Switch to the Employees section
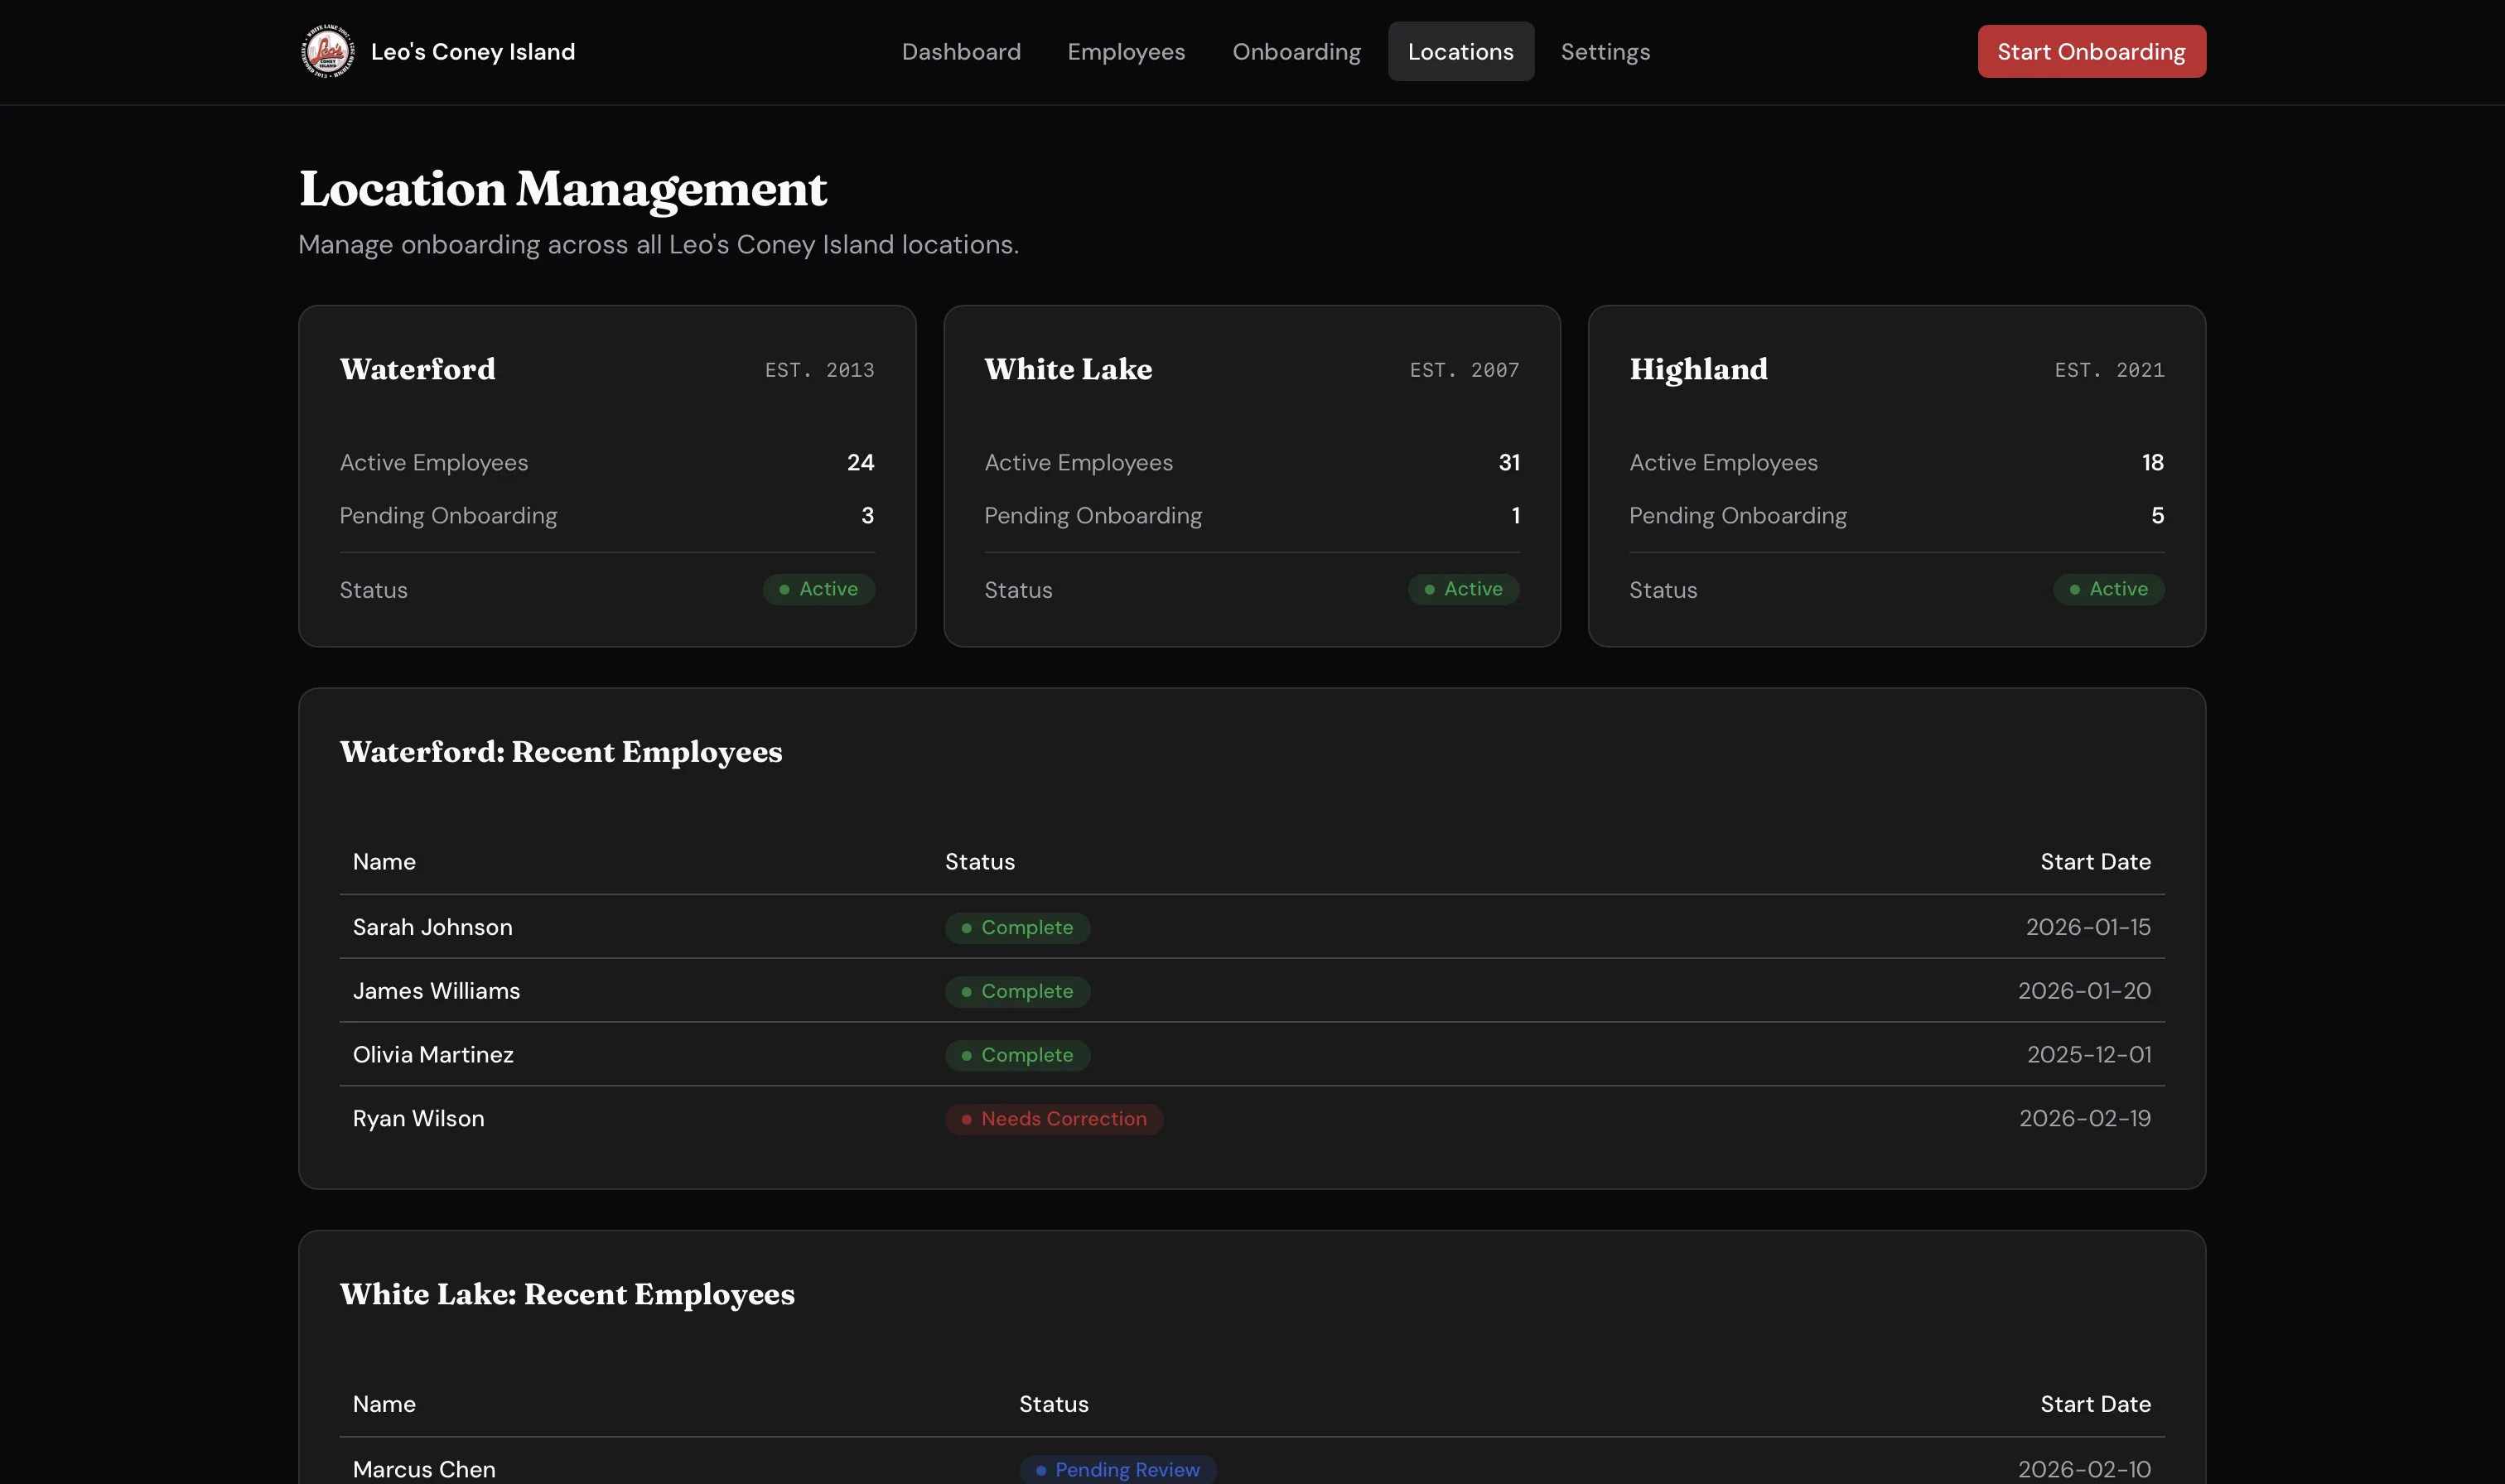Screen dimensions: 2505x1484 coord(1126,51)
